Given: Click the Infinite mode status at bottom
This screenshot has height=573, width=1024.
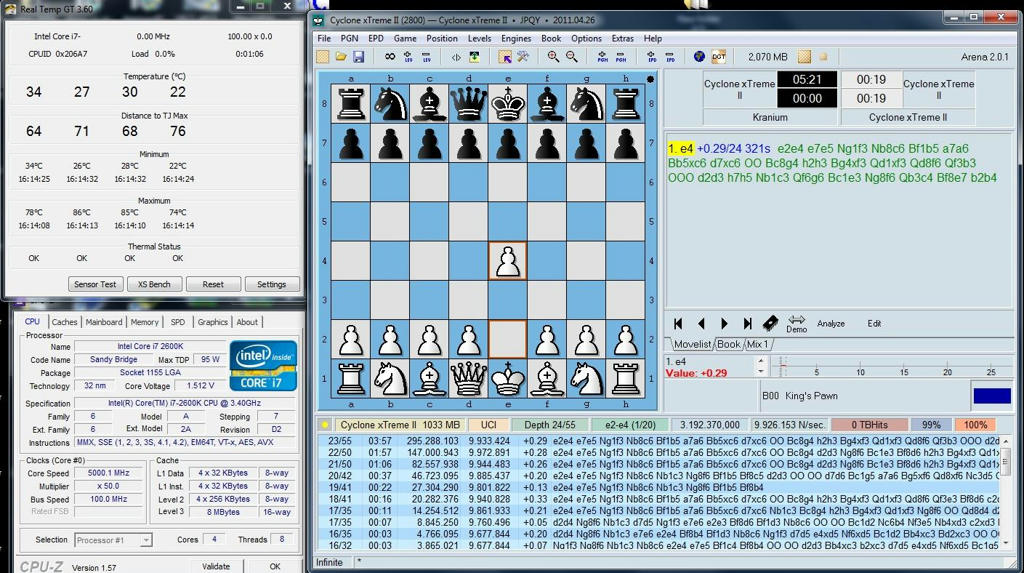Looking at the screenshot, I should pos(329,563).
